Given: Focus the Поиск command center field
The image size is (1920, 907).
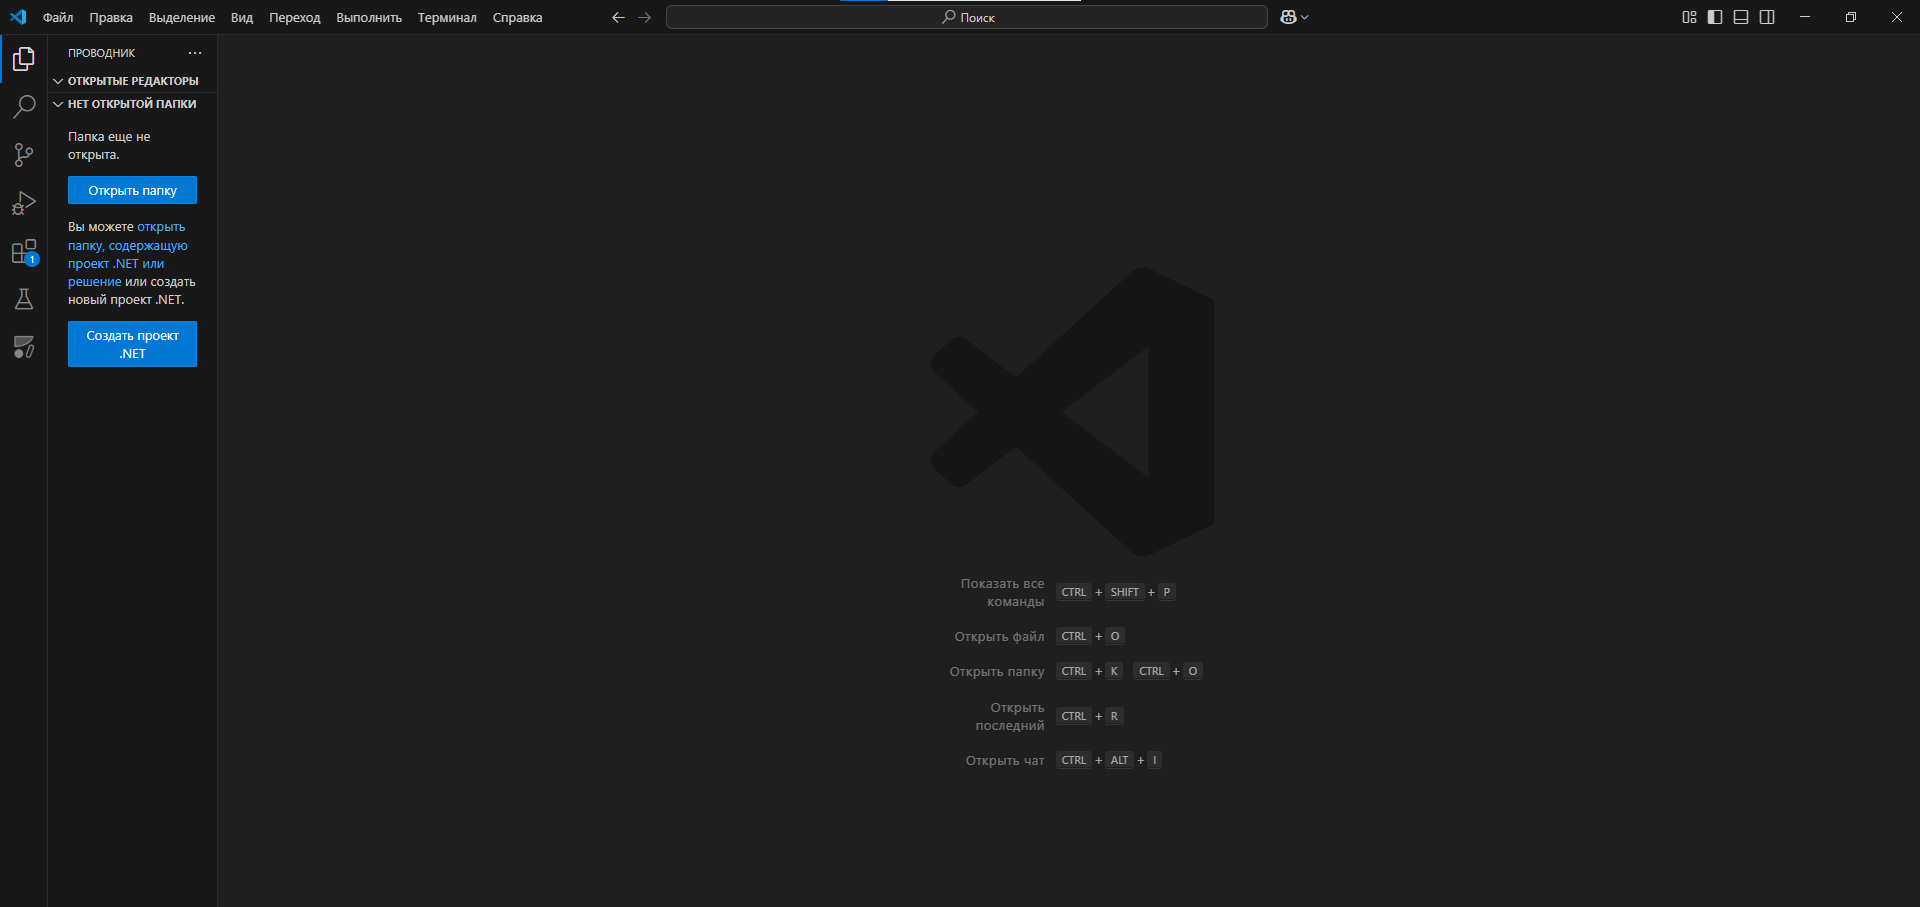Looking at the screenshot, I should pos(967,17).
